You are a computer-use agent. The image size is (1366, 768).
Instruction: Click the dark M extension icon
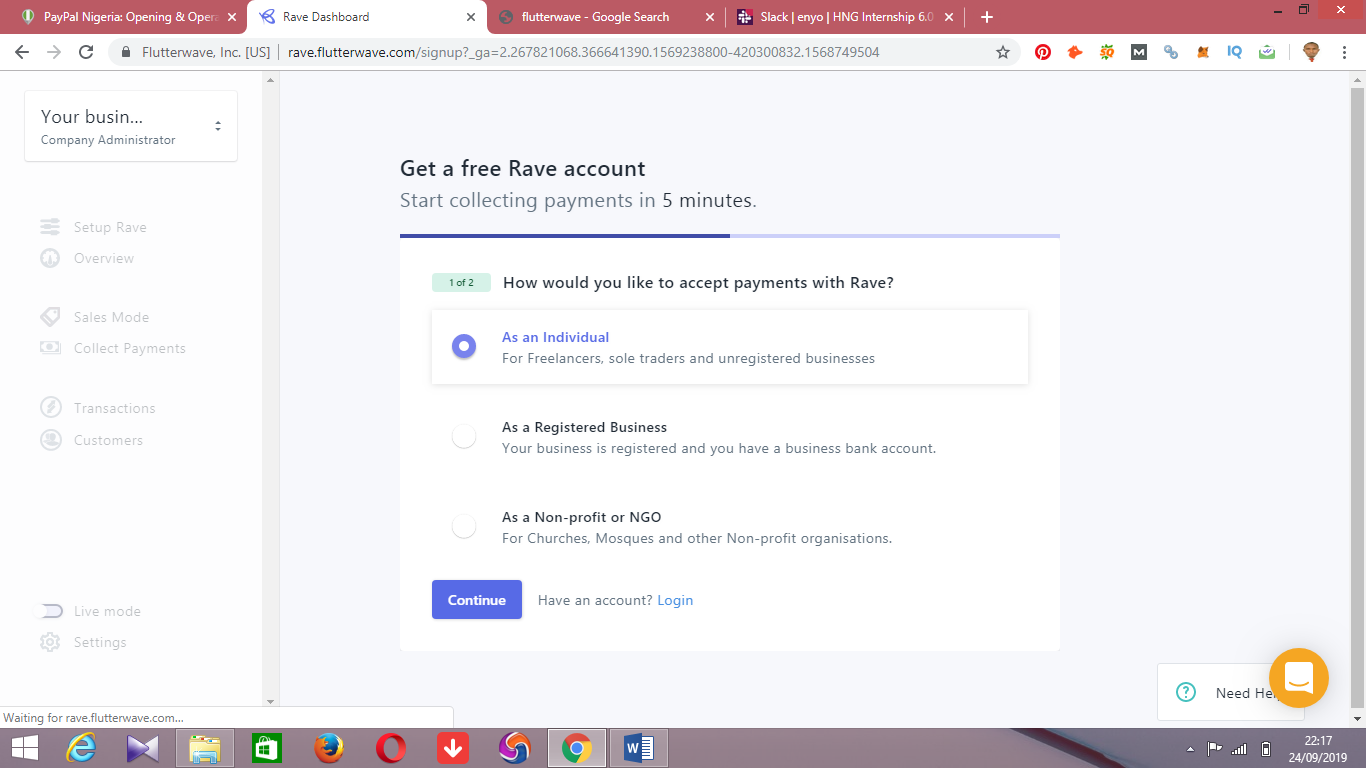tap(1139, 52)
